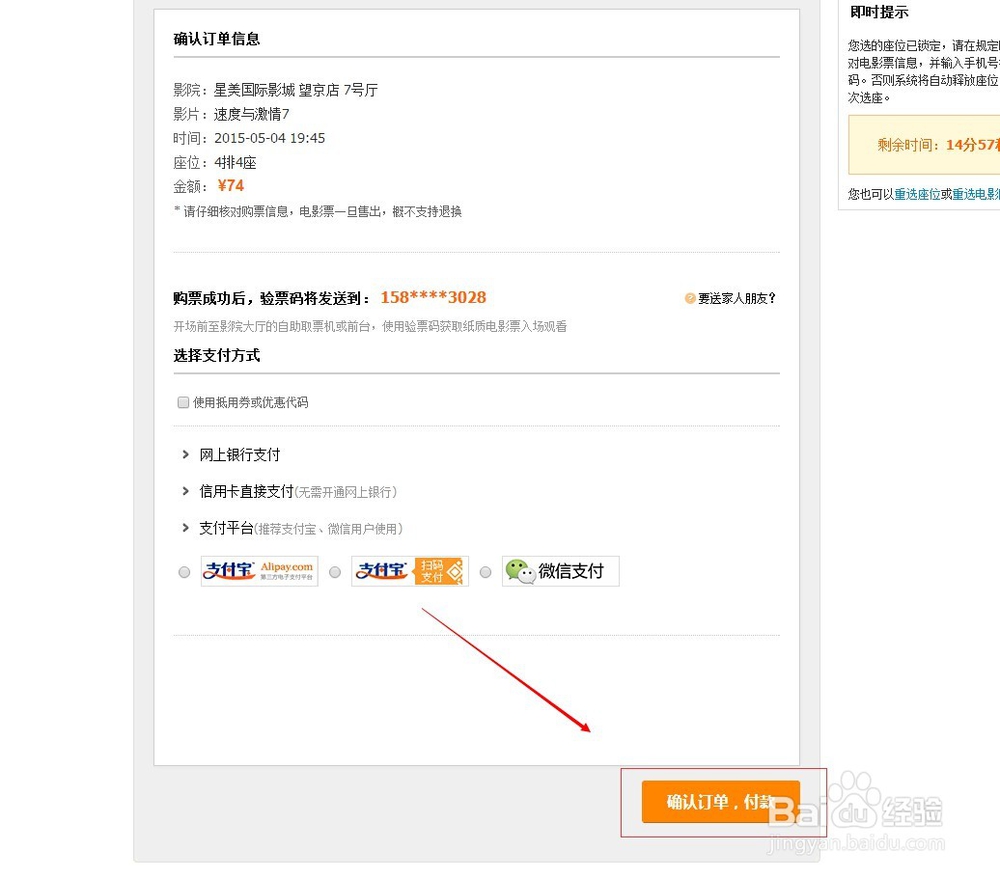
Task: Click the ¥74 amount text
Action: (230, 186)
